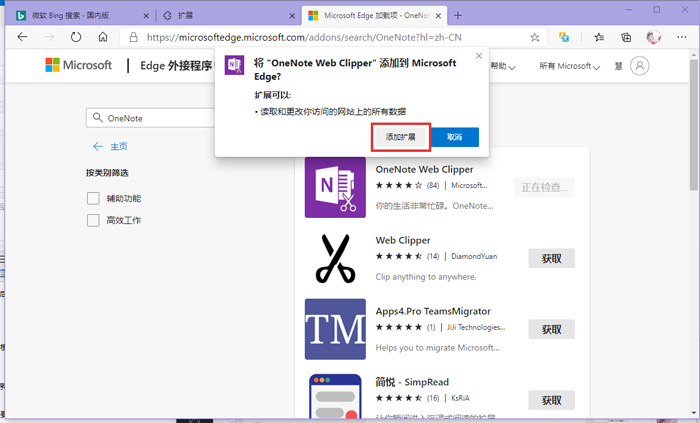Close the 扩展 tab
700x423 pixels.
pos(292,16)
